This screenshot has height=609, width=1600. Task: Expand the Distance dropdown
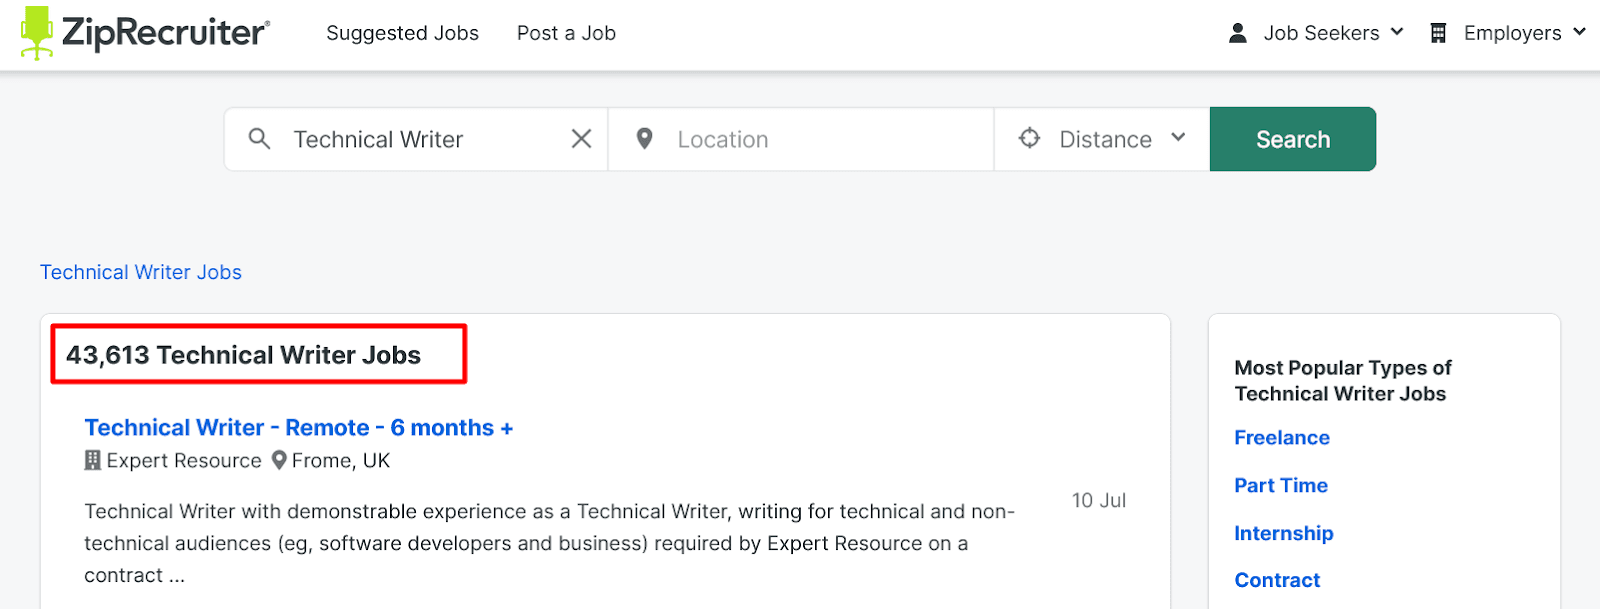(x=1177, y=138)
